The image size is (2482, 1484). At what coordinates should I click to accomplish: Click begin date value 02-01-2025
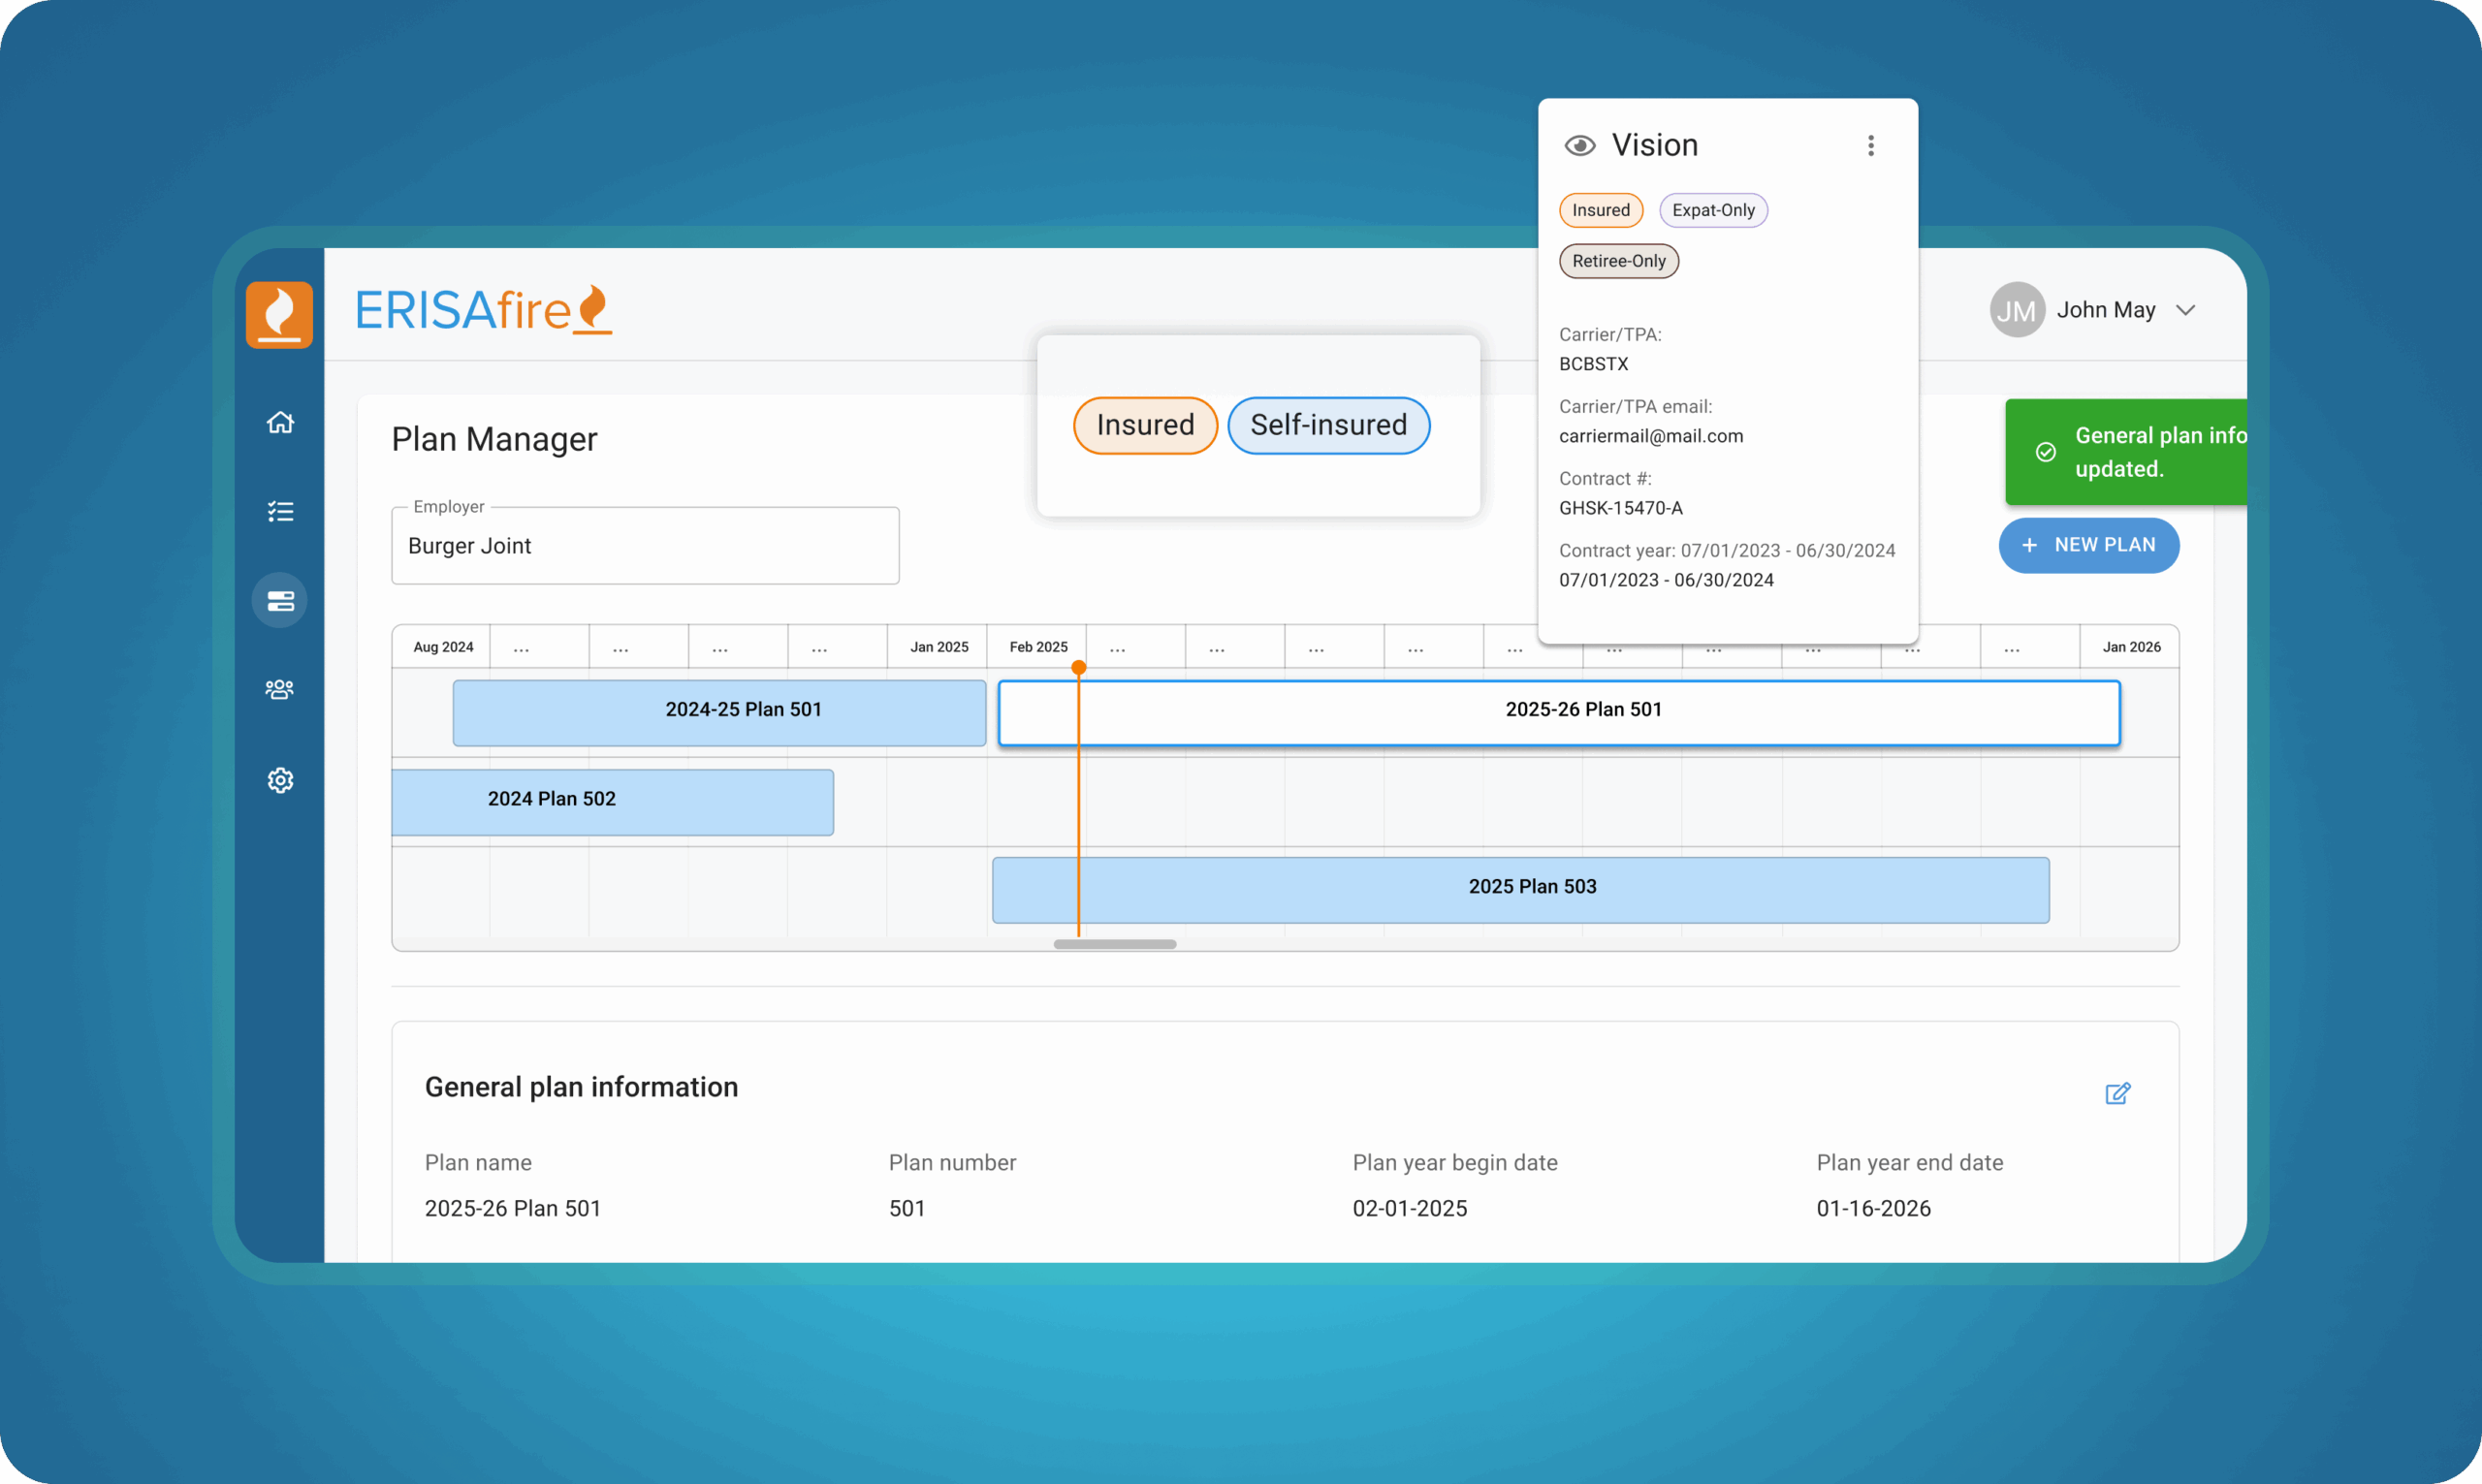click(x=1410, y=1208)
